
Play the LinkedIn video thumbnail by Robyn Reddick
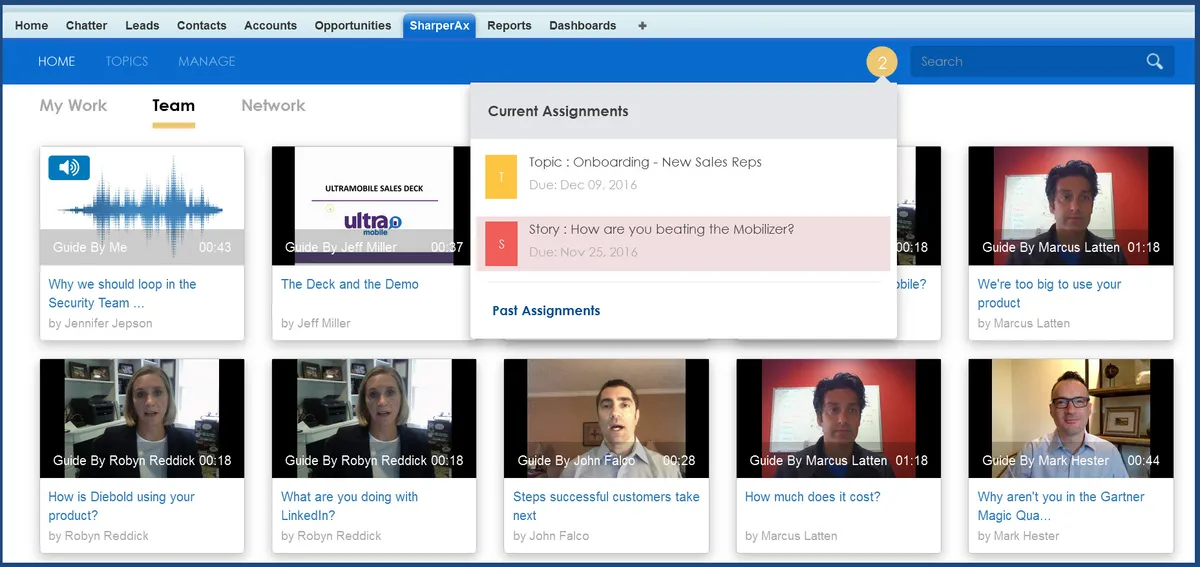pos(374,419)
